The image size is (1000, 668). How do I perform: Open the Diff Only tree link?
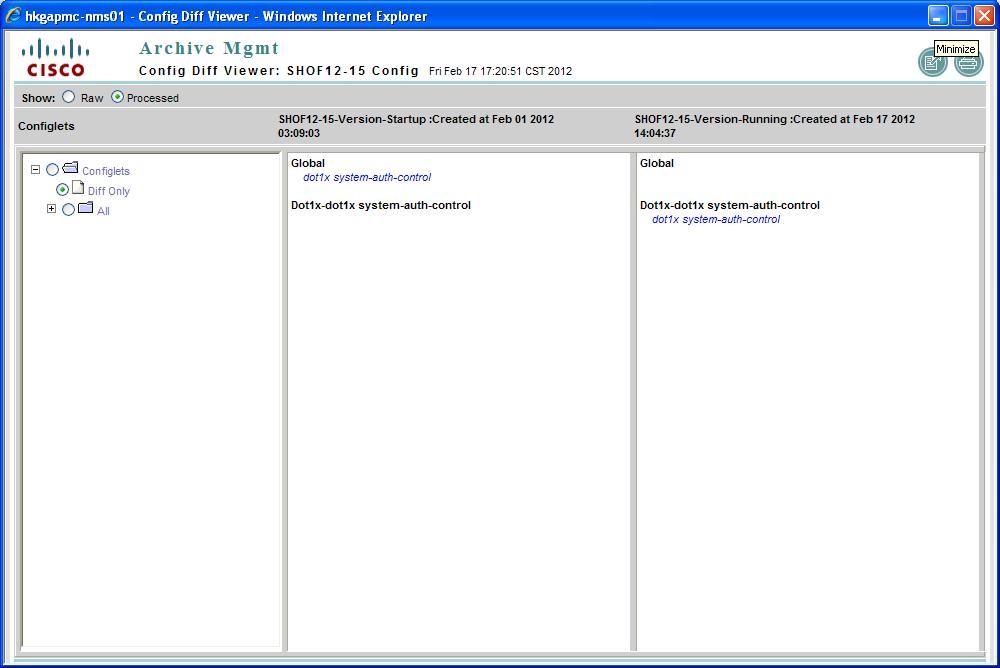[x=109, y=191]
